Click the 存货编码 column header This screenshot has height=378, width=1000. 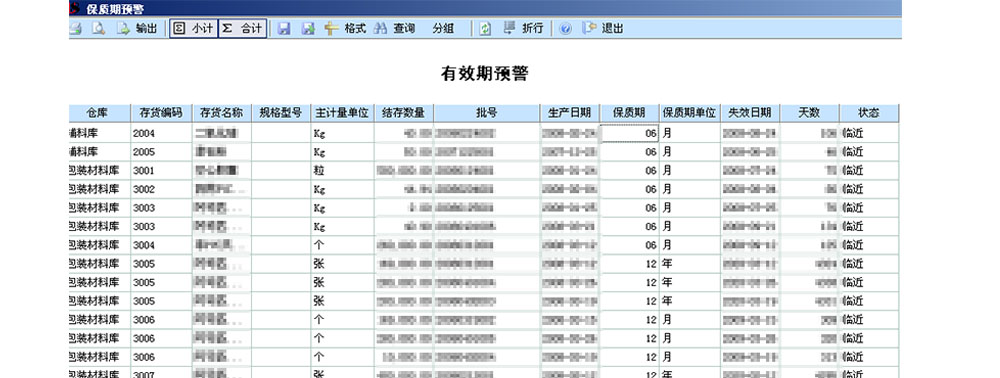click(x=161, y=113)
